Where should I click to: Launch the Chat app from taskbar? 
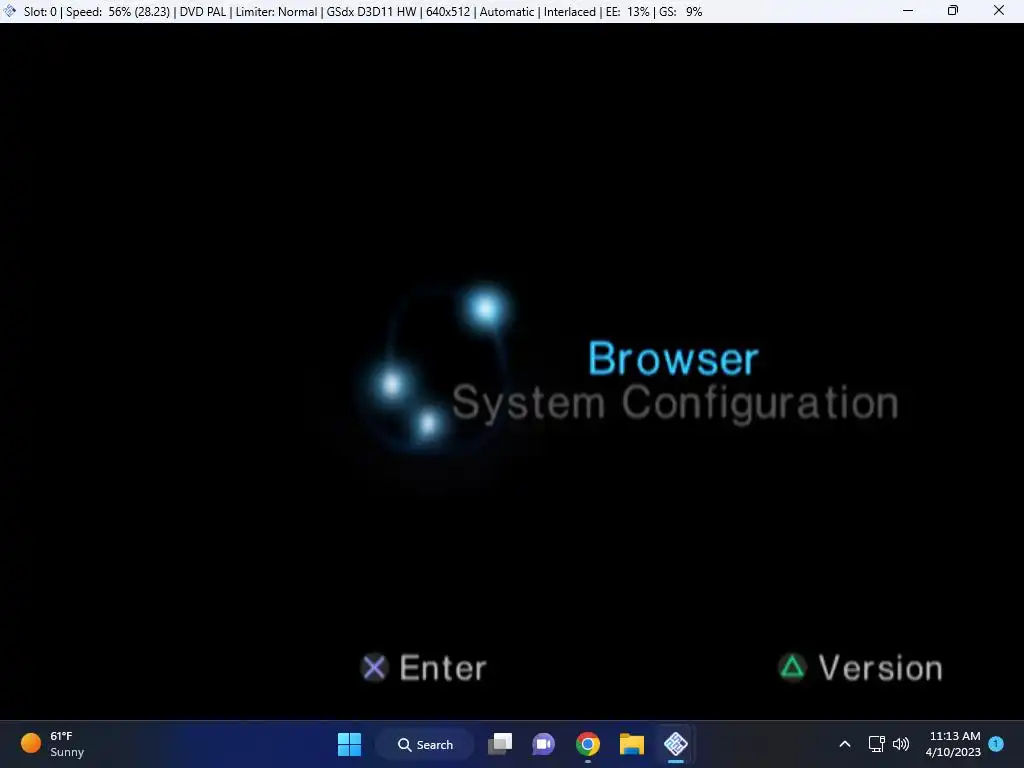pos(543,744)
